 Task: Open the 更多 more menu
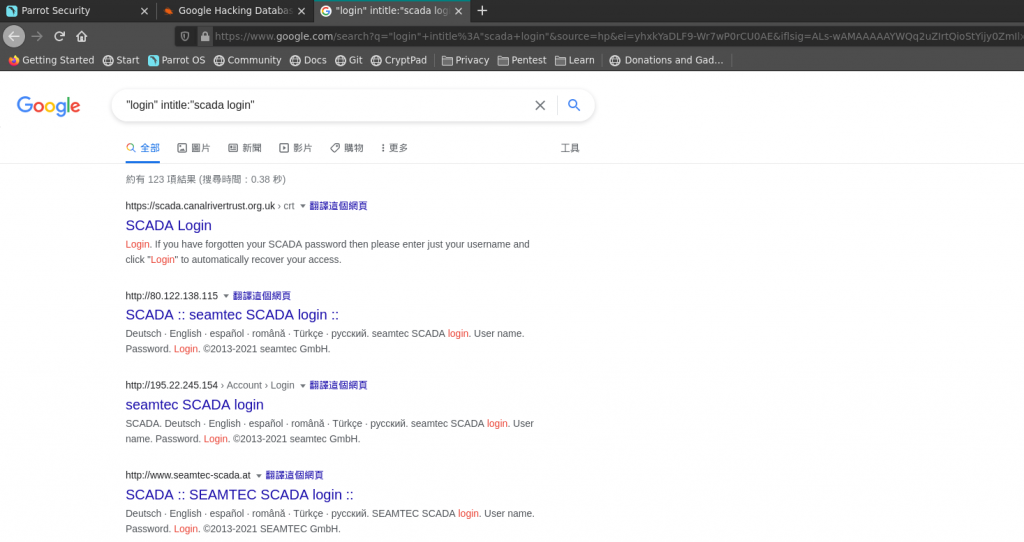pos(394,148)
